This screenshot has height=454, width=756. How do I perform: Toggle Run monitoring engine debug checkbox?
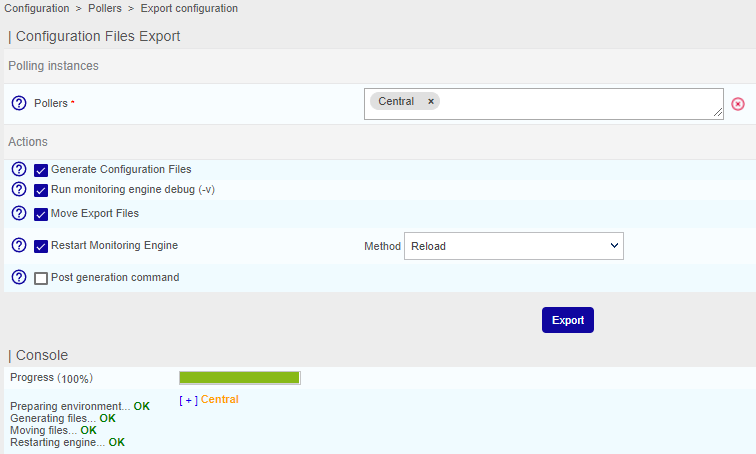click(41, 190)
